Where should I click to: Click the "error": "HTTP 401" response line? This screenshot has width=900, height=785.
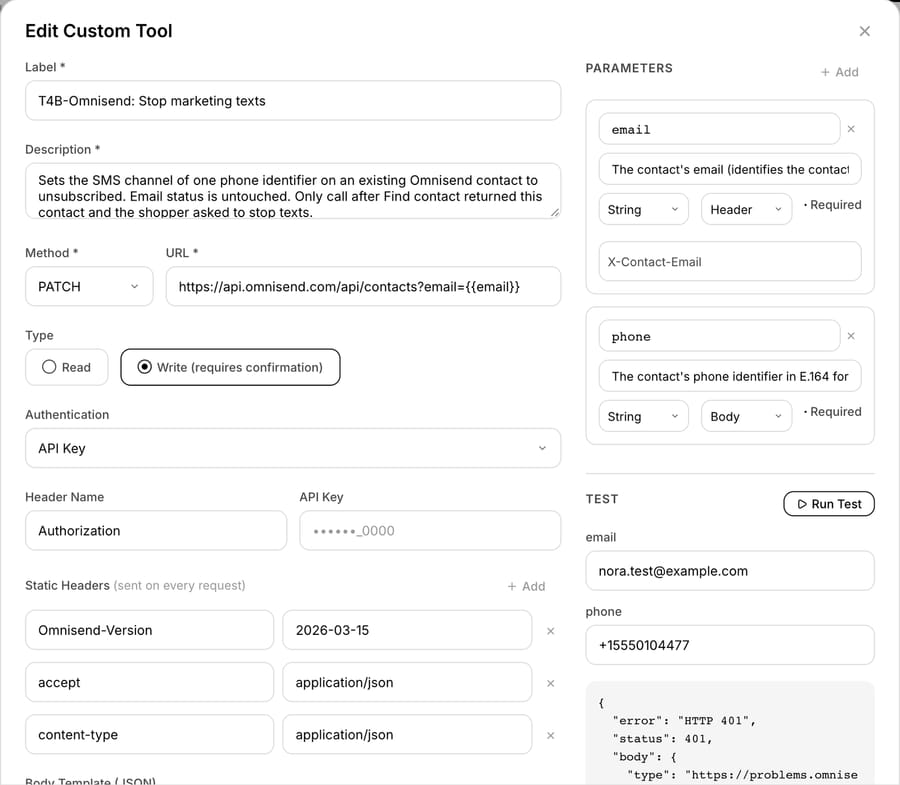684,721
